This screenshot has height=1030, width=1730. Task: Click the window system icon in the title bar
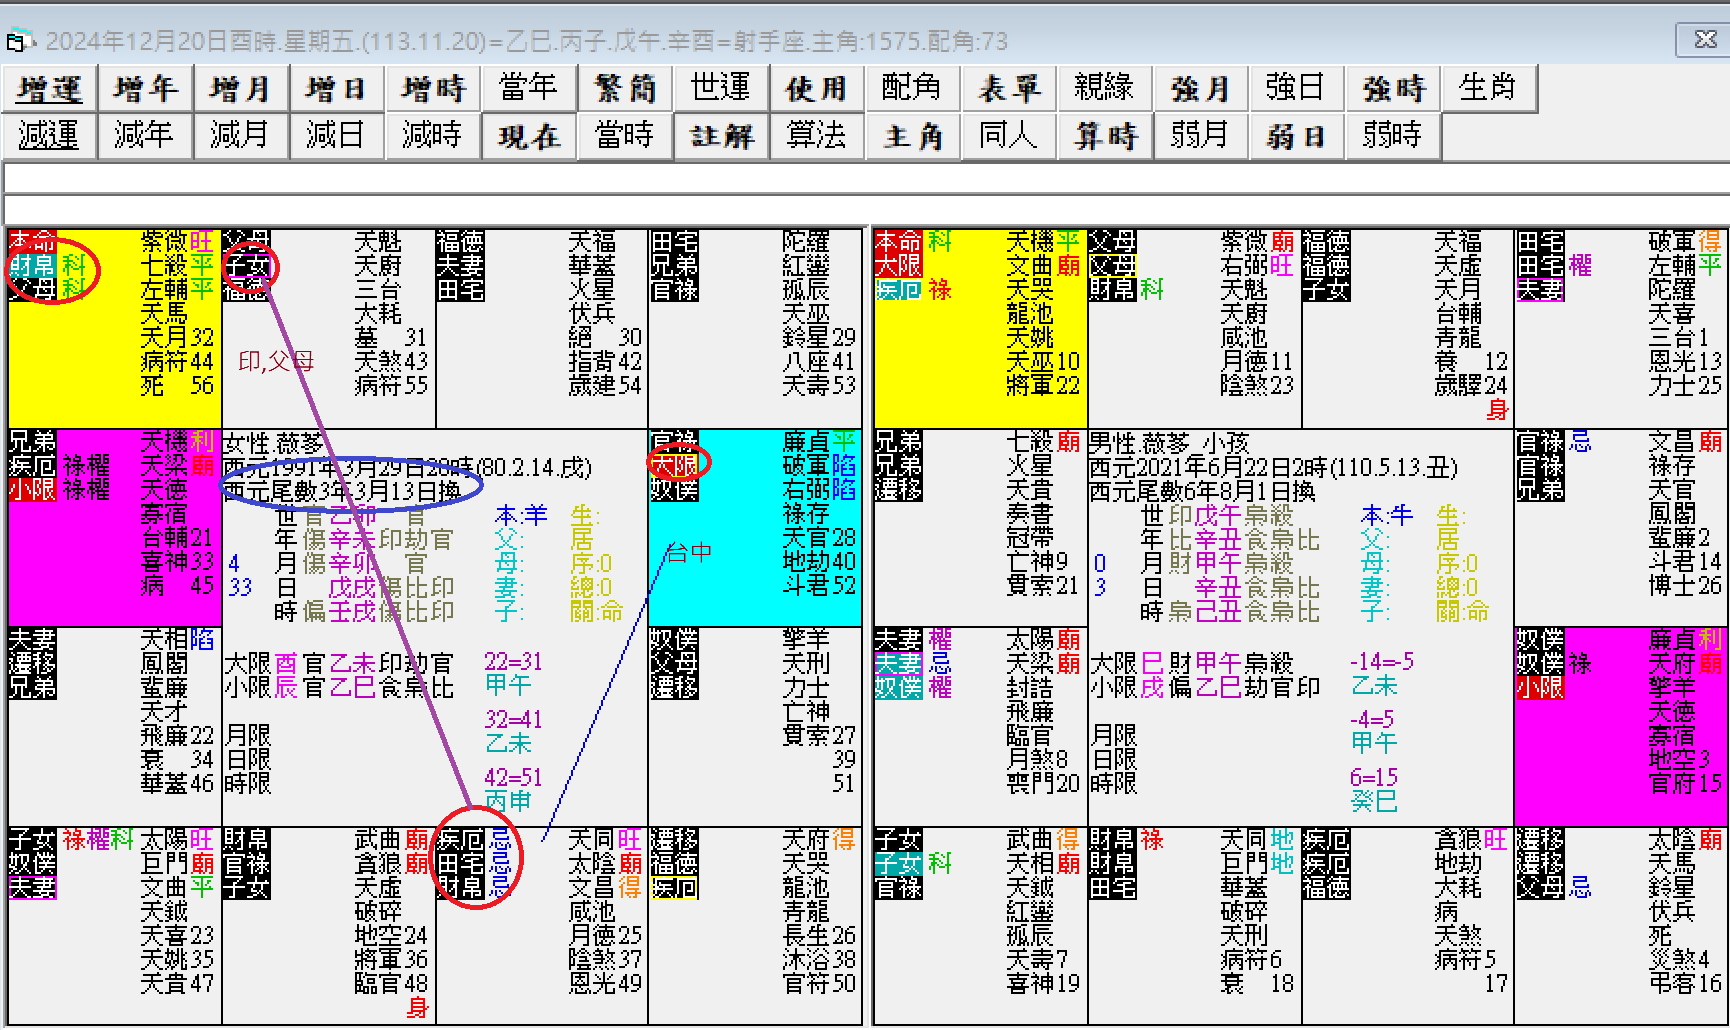coord(16,41)
